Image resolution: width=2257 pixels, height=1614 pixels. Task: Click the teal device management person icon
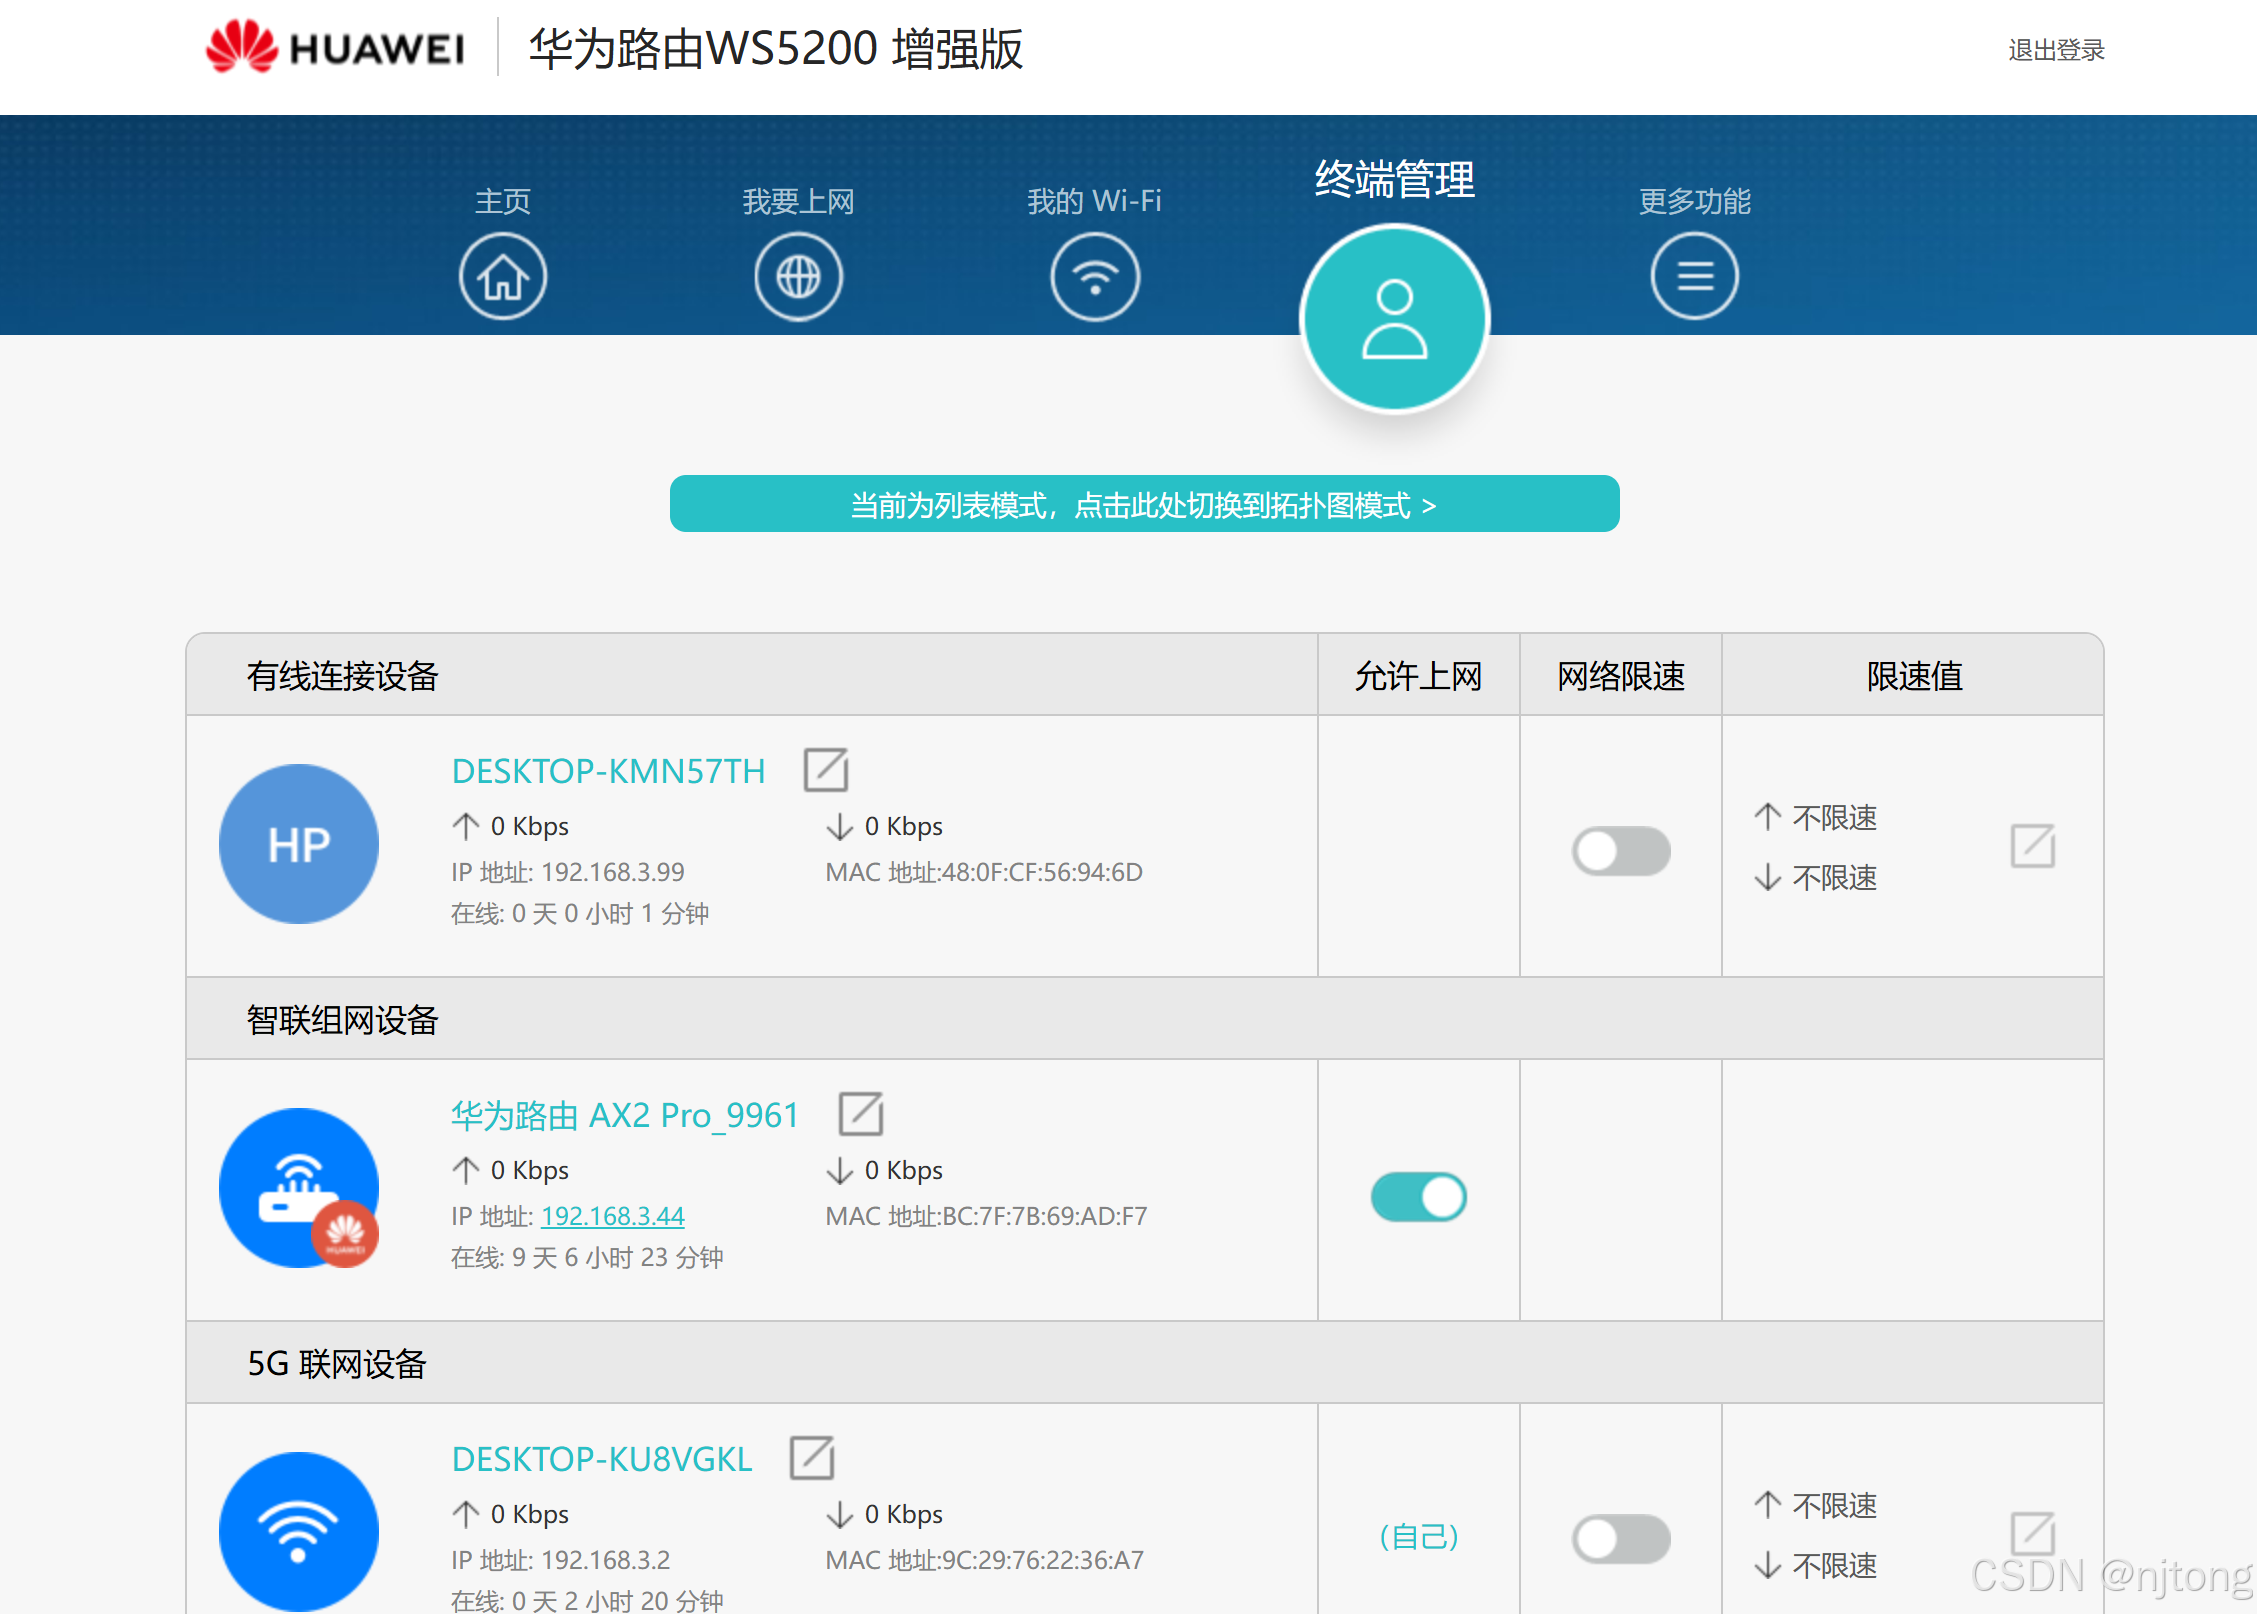(x=1394, y=319)
